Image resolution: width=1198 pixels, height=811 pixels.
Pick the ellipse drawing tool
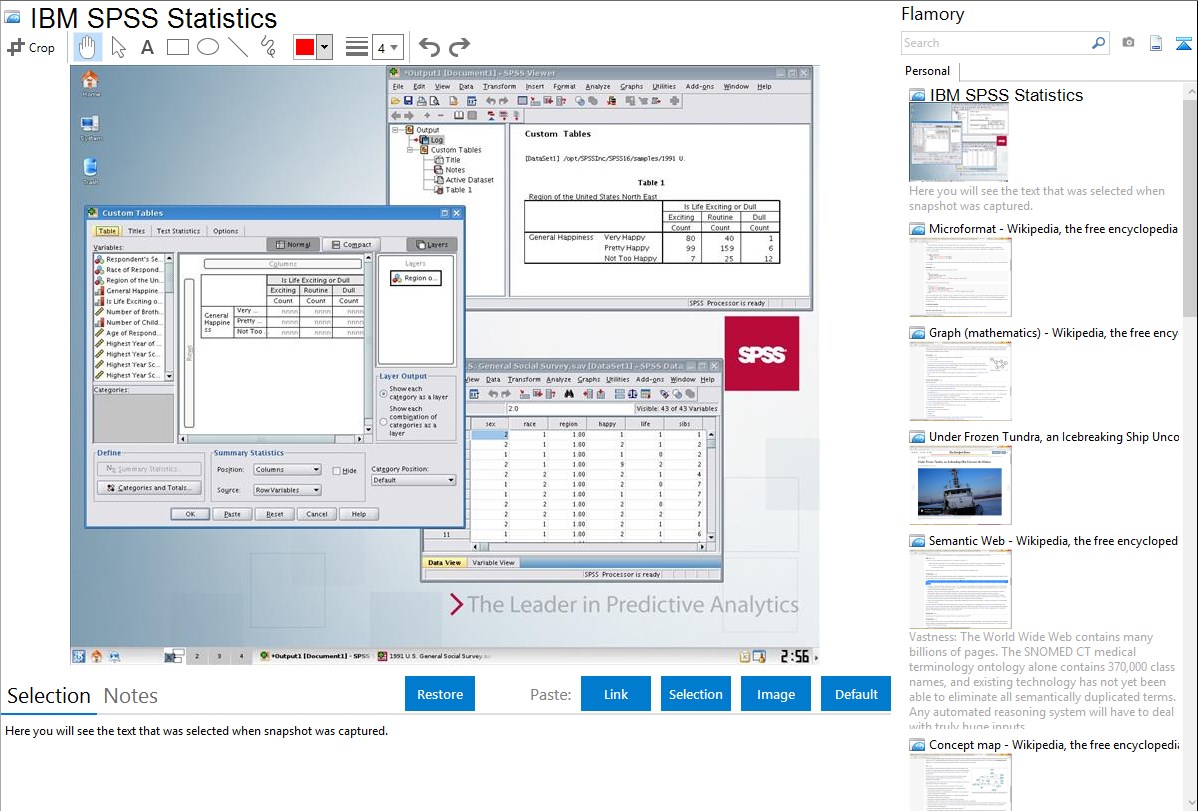point(208,47)
